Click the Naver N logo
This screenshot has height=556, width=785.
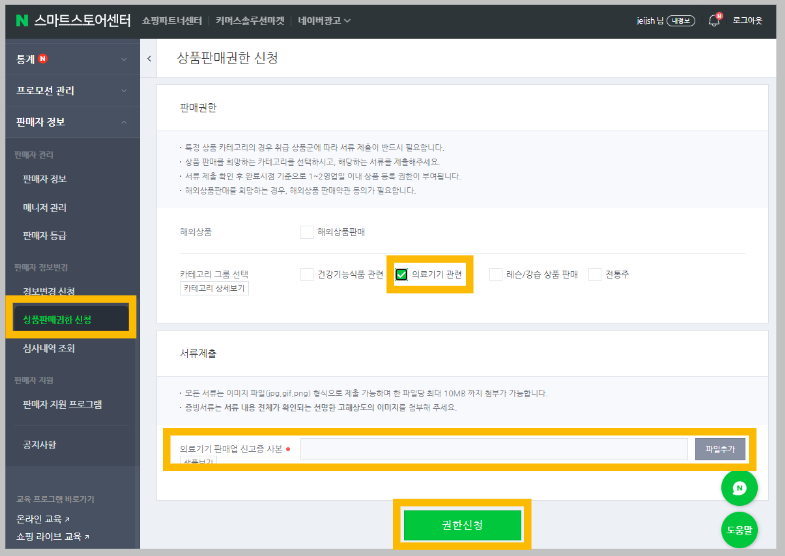[22, 21]
